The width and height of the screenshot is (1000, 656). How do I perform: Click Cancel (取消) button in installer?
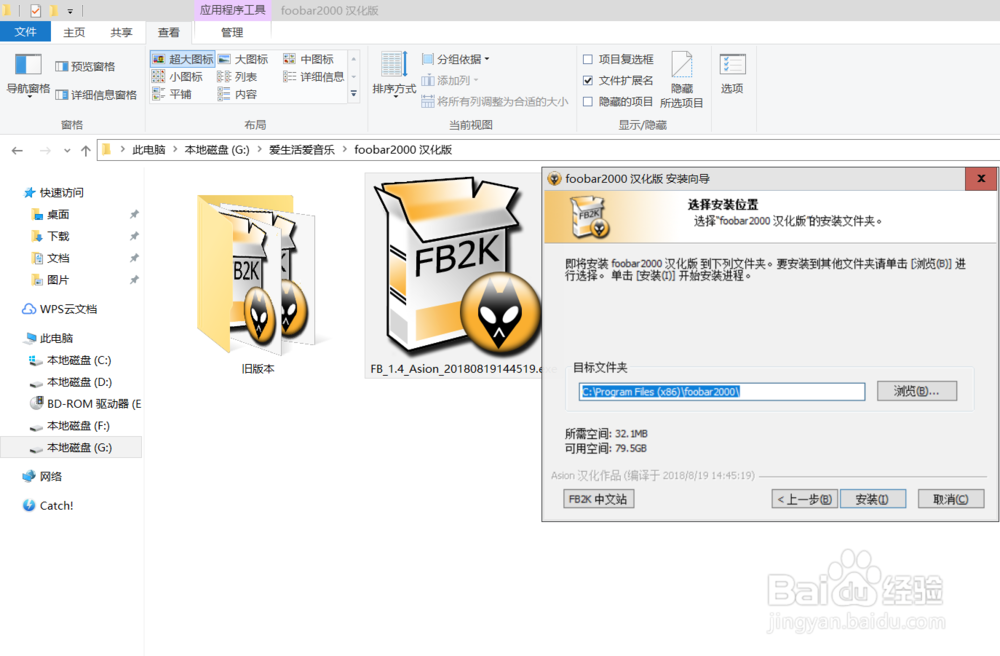[950, 499]
